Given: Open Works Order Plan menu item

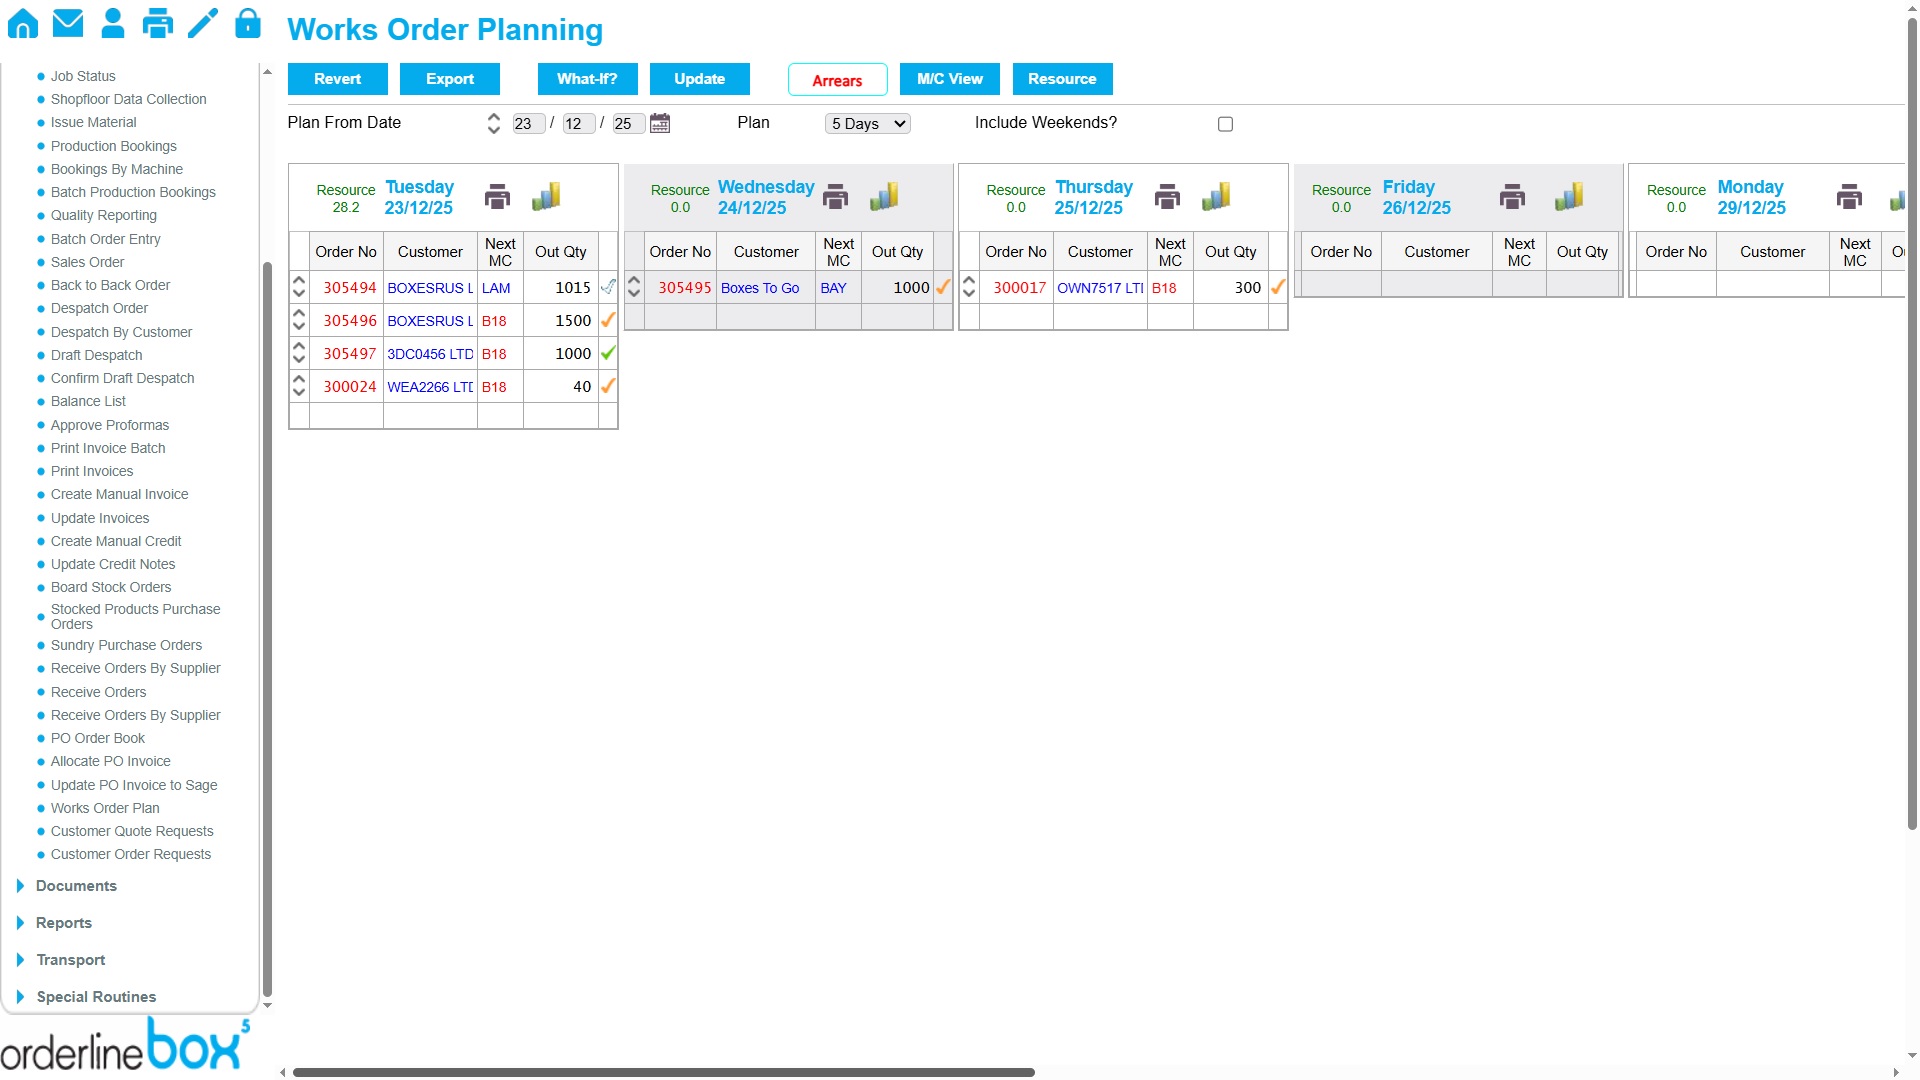Looking at the screenshot, I should (105, 808).
